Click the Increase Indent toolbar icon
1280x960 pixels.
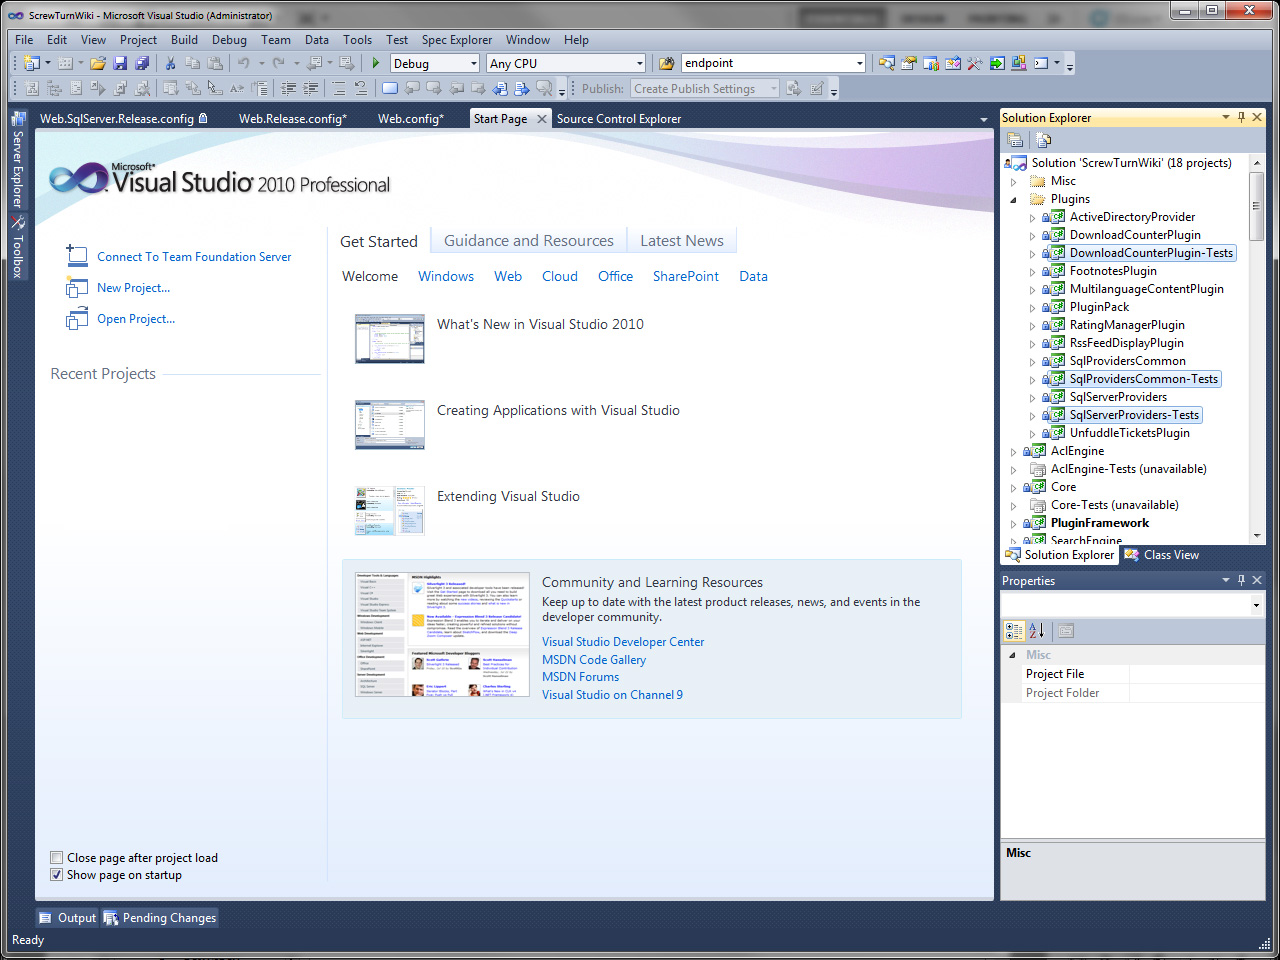311,88
